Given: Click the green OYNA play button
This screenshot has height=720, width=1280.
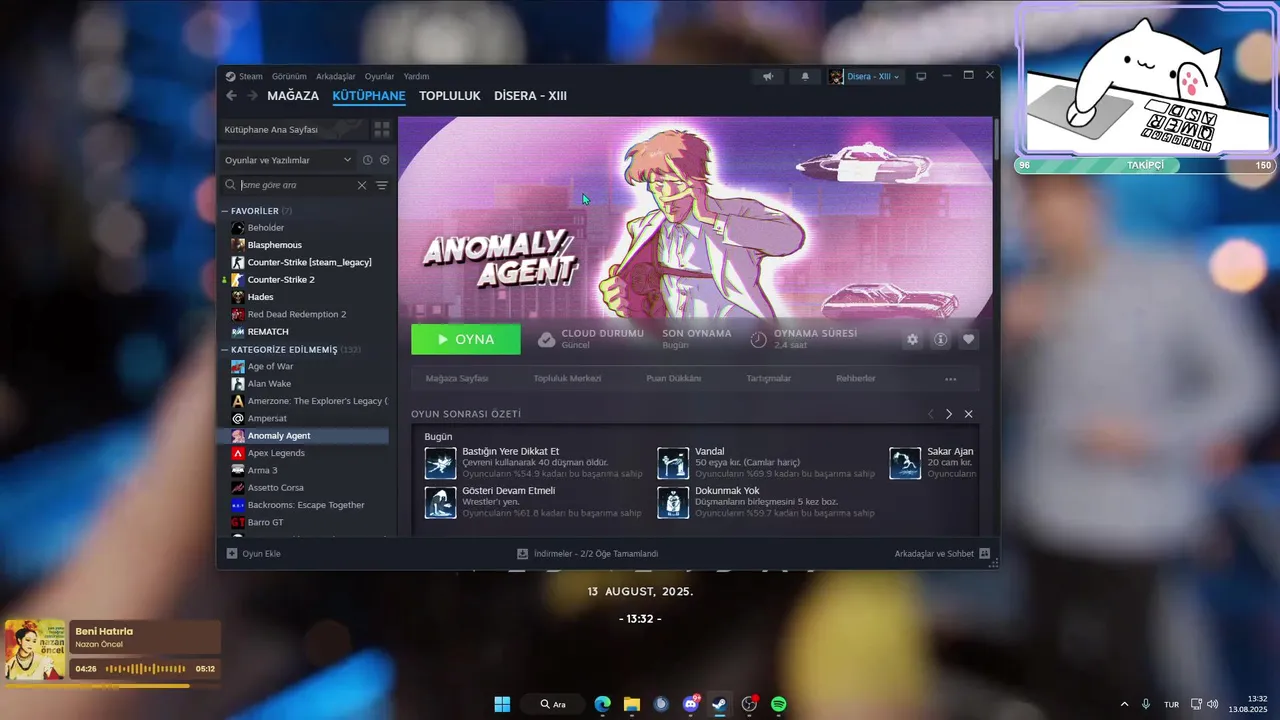Looking at the screenshot, I should click(x=466, y=339).
